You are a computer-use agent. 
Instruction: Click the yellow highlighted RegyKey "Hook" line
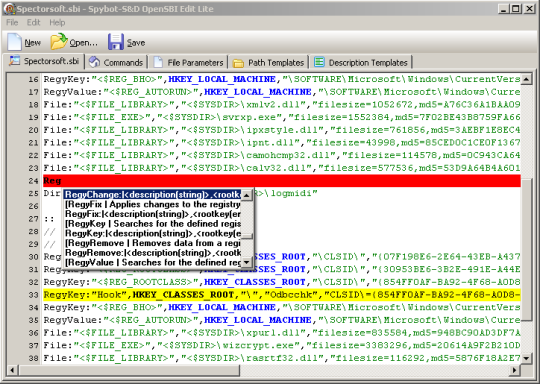click(x=282, y=295)
